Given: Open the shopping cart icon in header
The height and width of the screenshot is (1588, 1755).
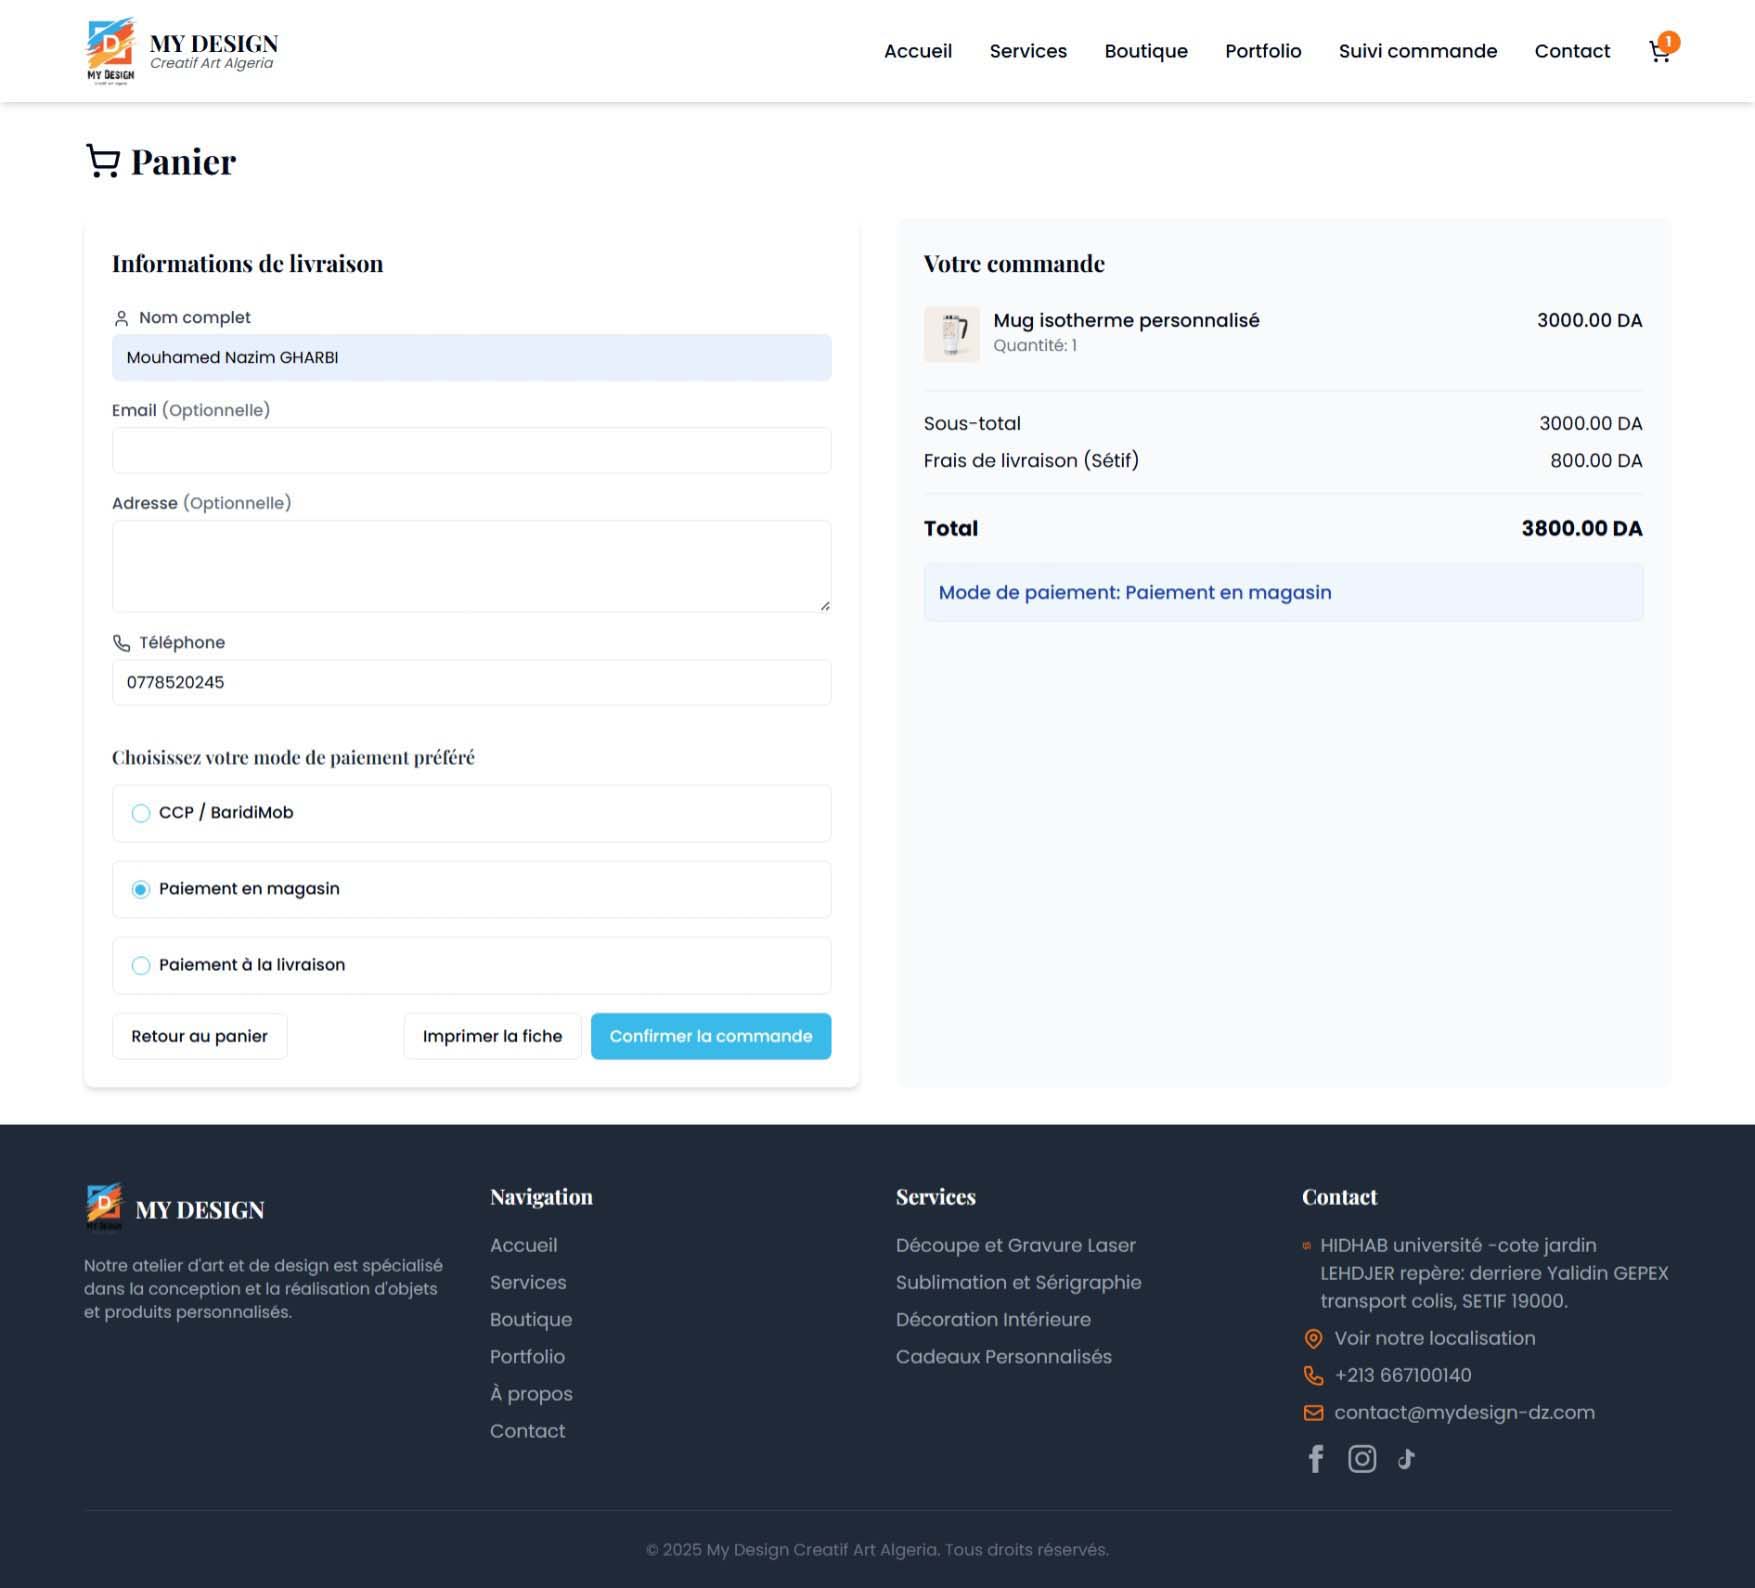Looking at the screenshot, I should (x=1659, y=51).
